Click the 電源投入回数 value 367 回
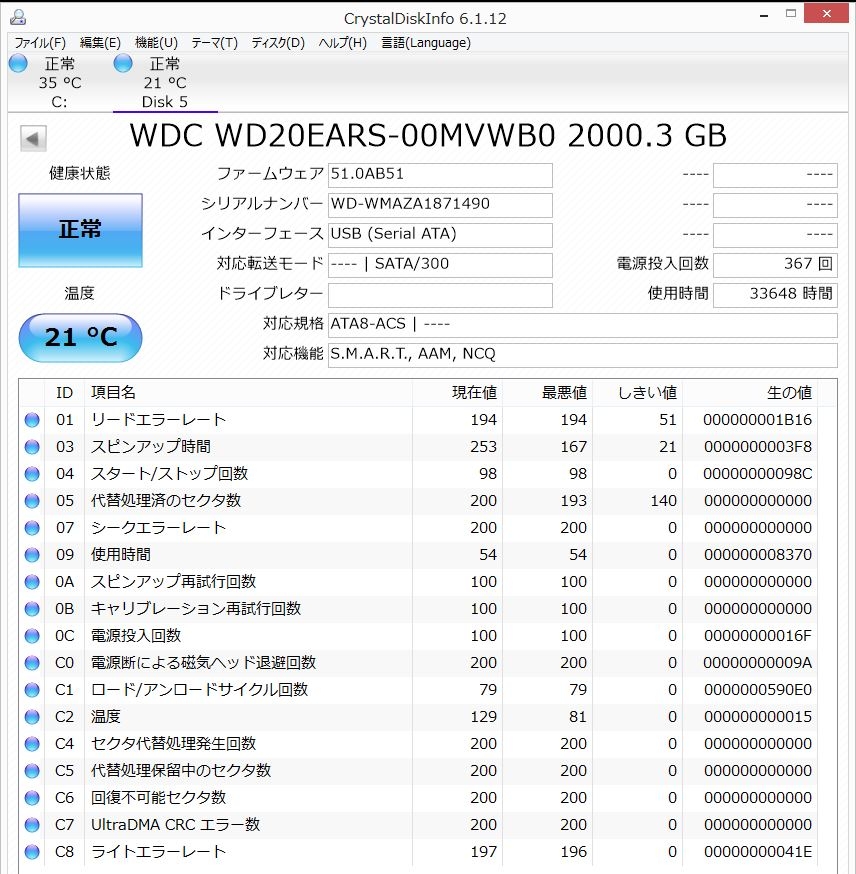The image size is (856, 874). pyautogui.click(x=775, y=265)
